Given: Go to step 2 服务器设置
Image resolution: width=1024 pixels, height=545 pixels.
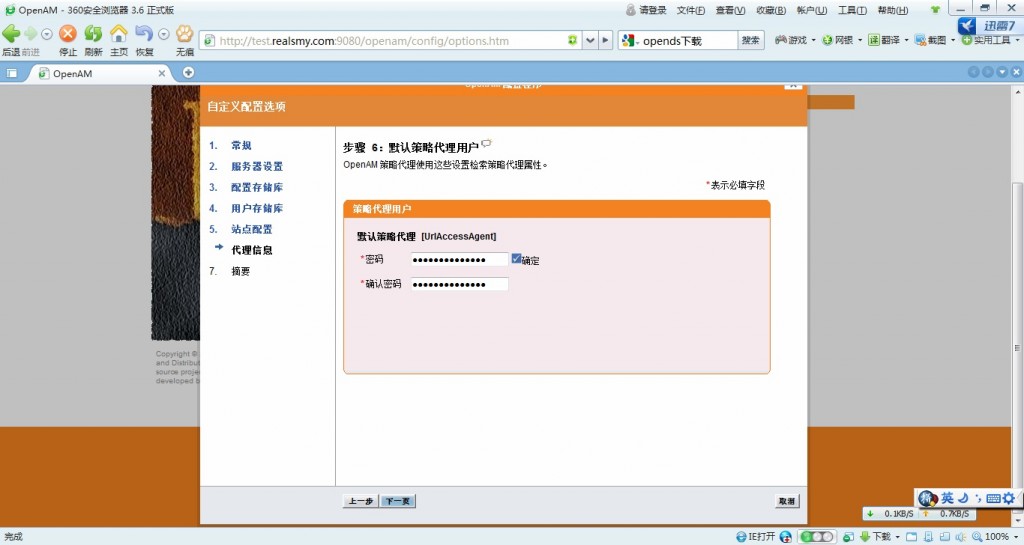Looking at the screenshot, I should 257,166.
